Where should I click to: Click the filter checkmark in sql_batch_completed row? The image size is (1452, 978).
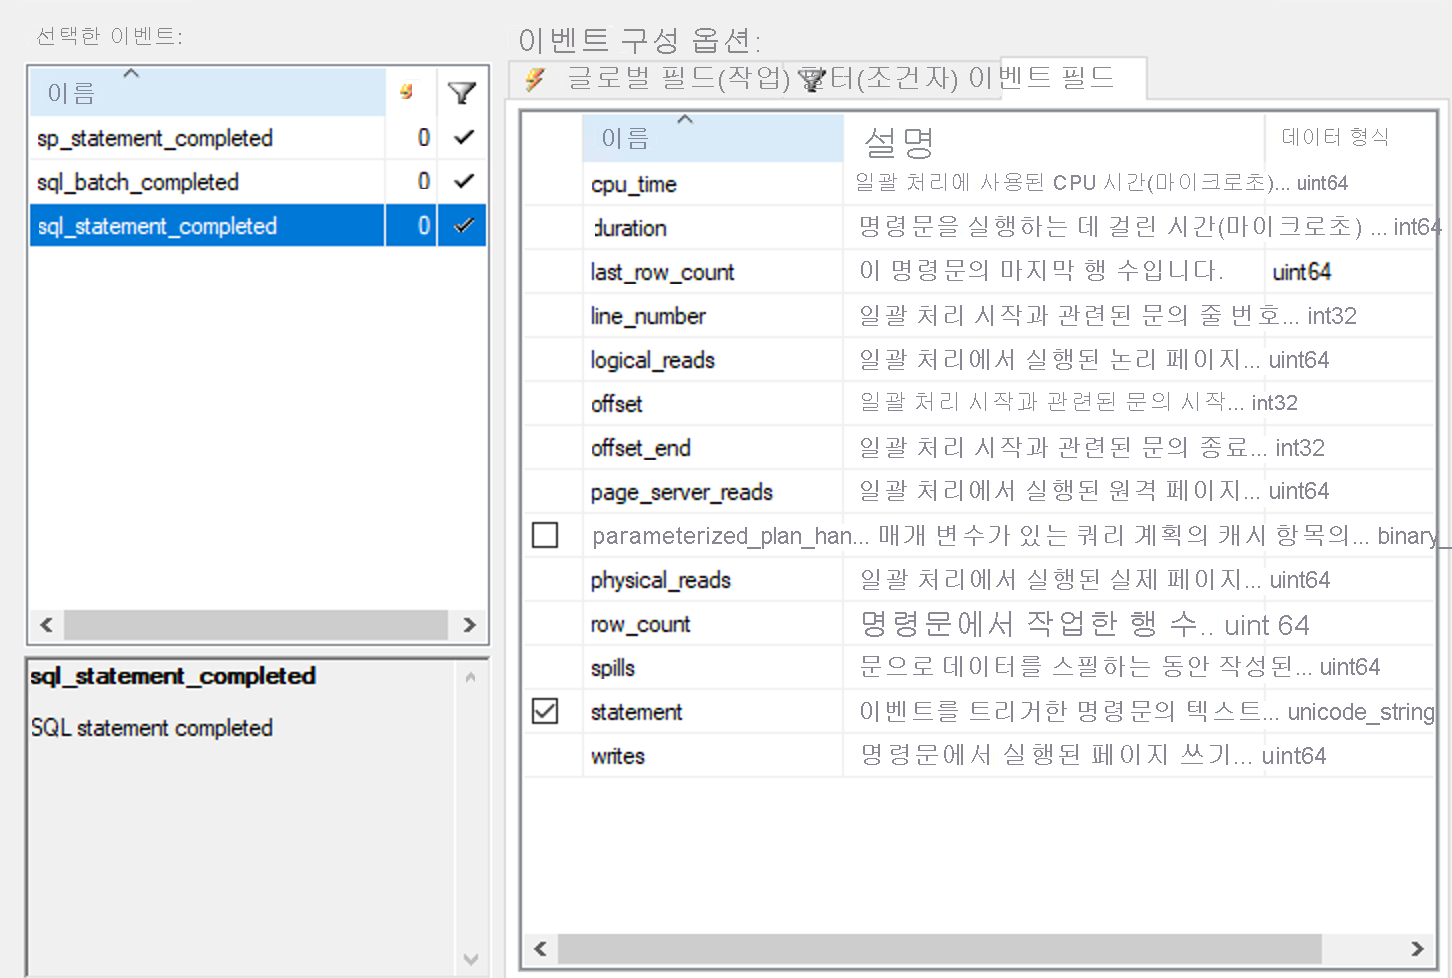click(463, 181)
